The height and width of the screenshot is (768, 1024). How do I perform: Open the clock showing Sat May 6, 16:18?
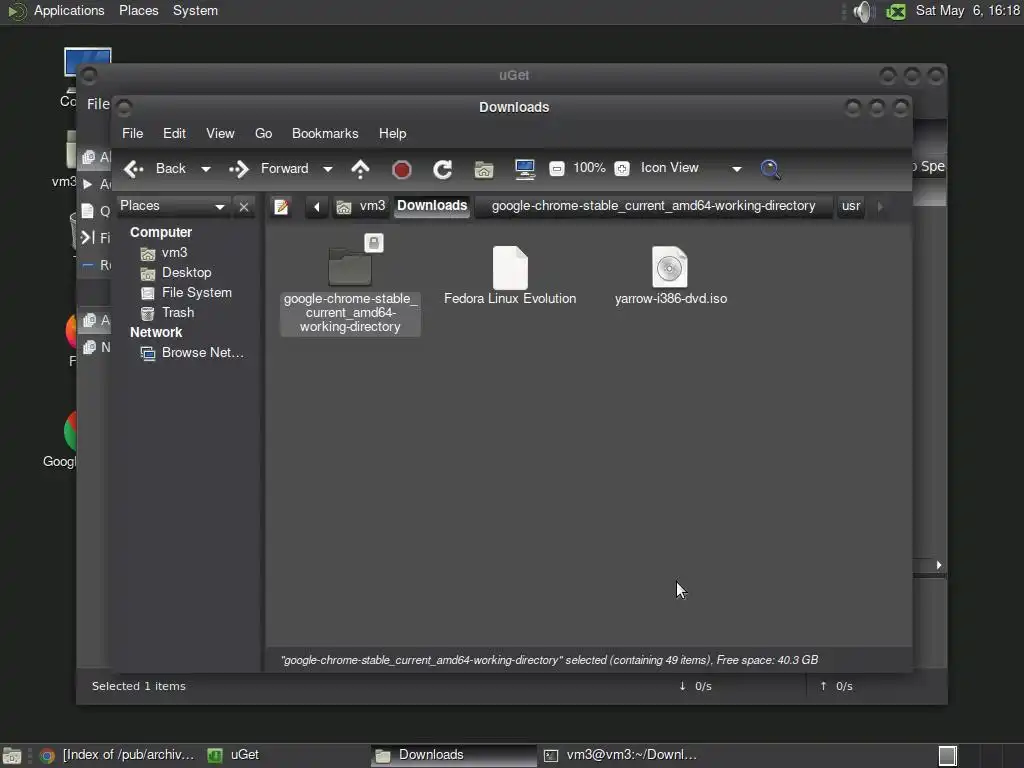(x=967, y=11)
